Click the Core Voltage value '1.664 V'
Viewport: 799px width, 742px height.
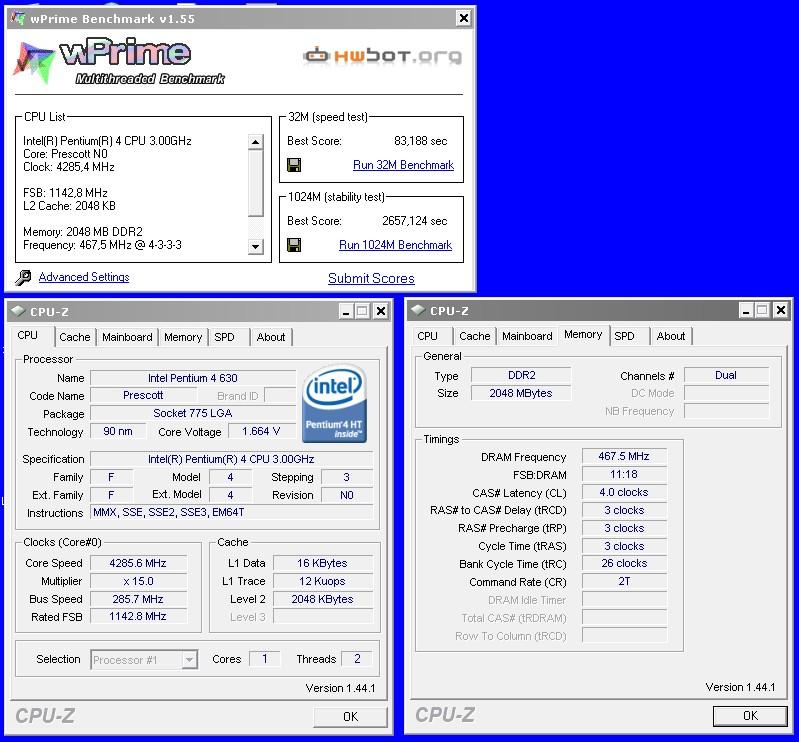click(x=261, y=431)
